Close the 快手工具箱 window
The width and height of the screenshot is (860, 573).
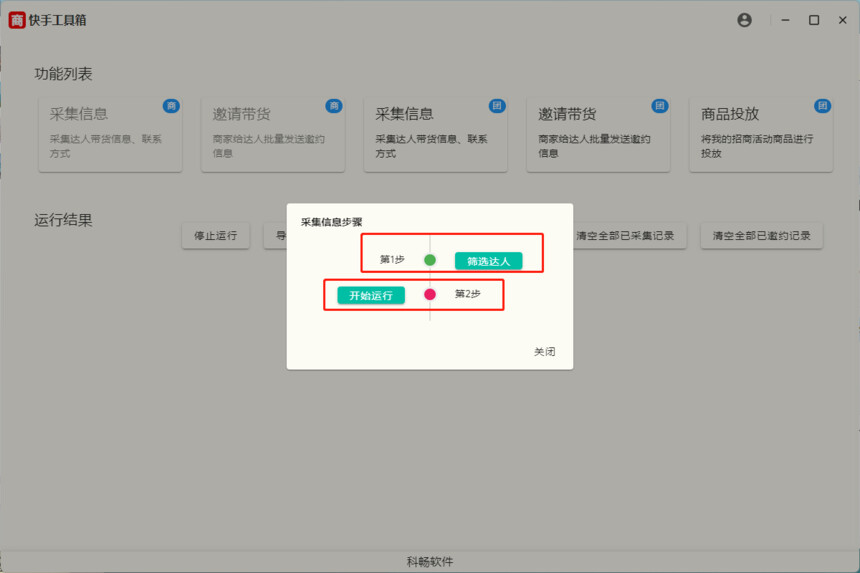tap(842, 20)
